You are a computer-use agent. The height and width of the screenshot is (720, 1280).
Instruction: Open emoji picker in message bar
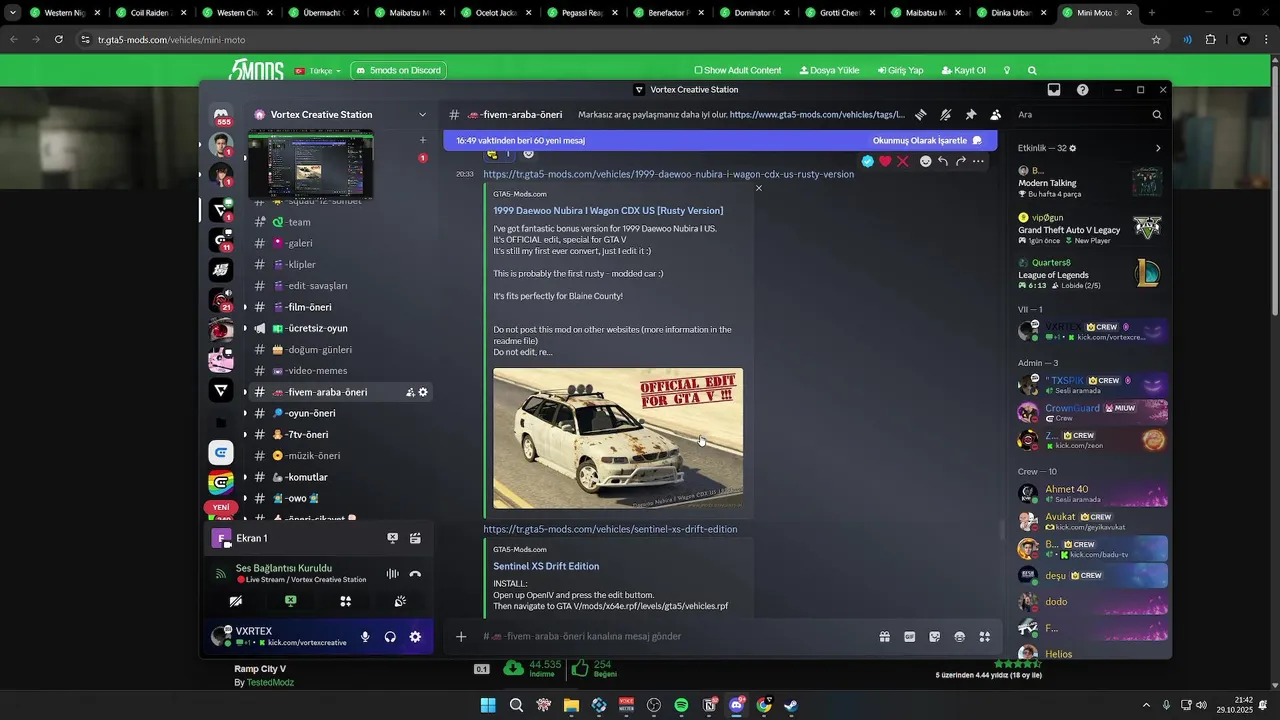[x=960, y=636]
